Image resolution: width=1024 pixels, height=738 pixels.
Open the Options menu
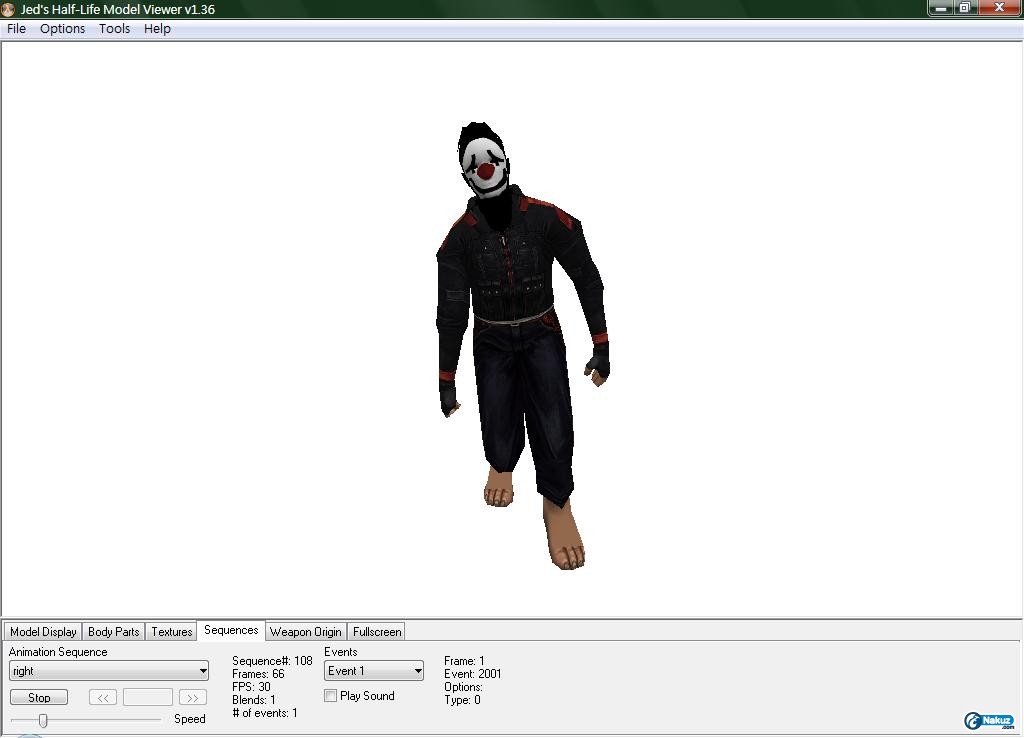pos(62,29)
